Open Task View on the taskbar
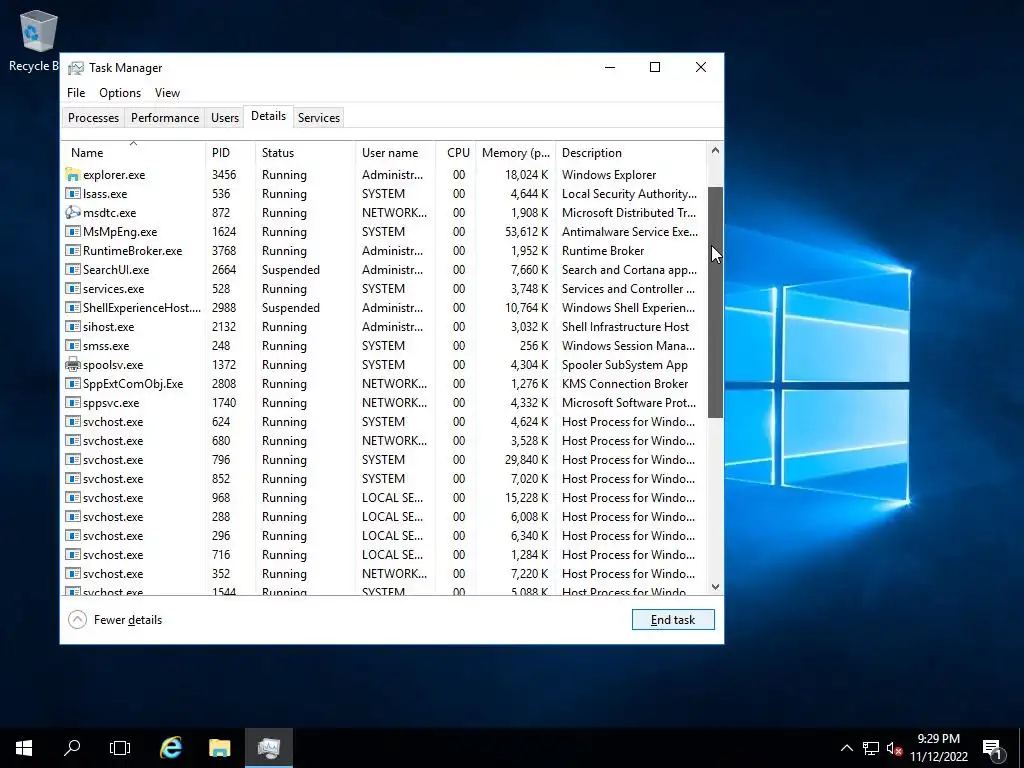 click(x=120, y=748)
